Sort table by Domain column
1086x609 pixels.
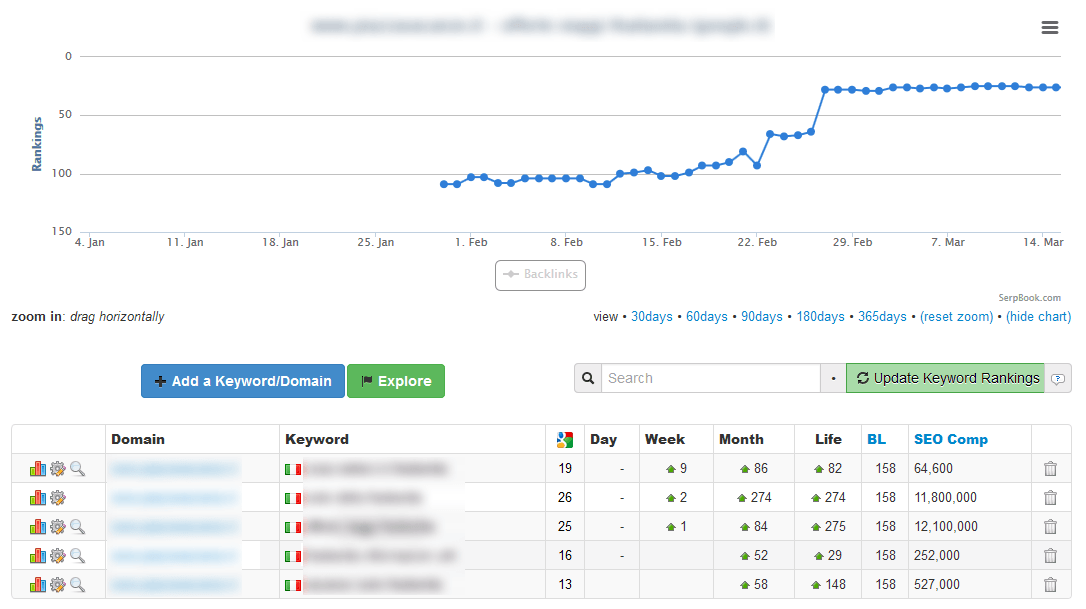[x=138, y=439]
